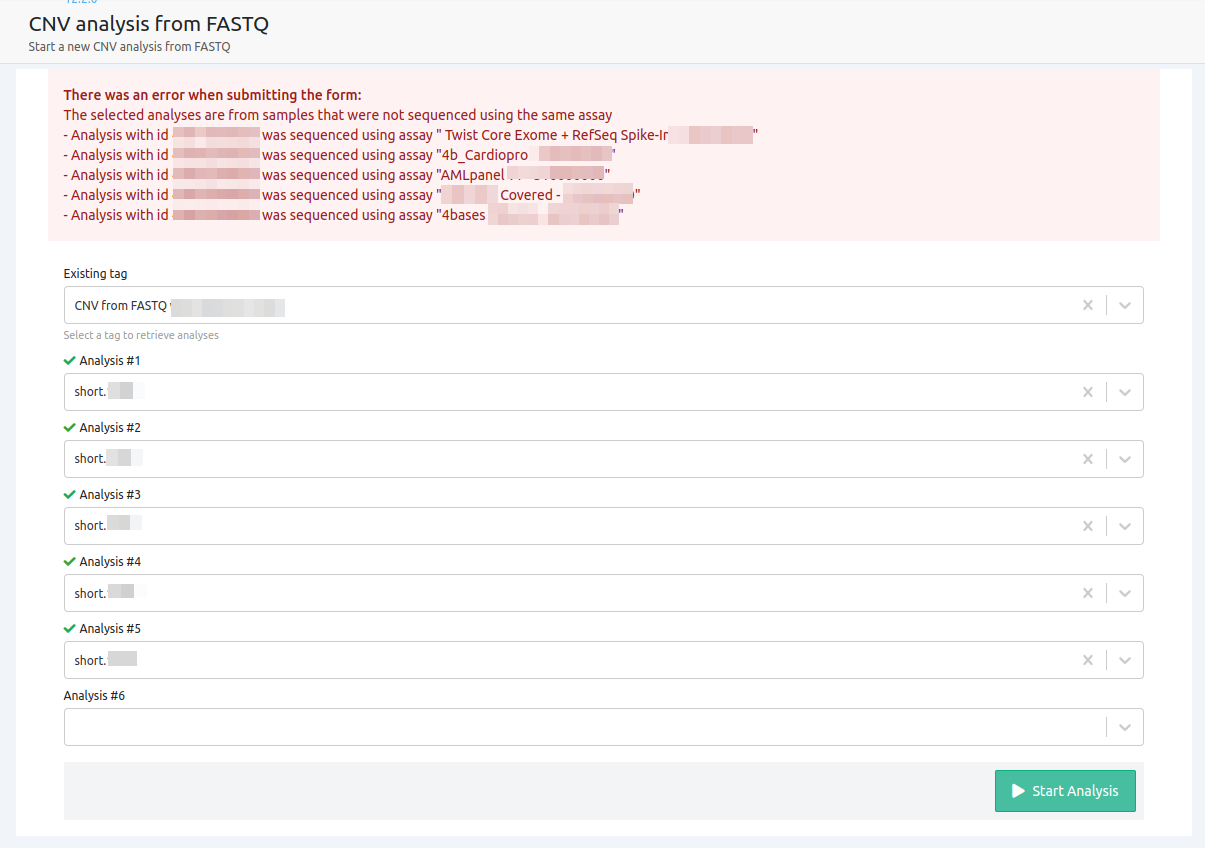Open the Analysis #5 dropdown arrow
Viewport: 1205px width, 848px height.
[x=1125, y=660]
